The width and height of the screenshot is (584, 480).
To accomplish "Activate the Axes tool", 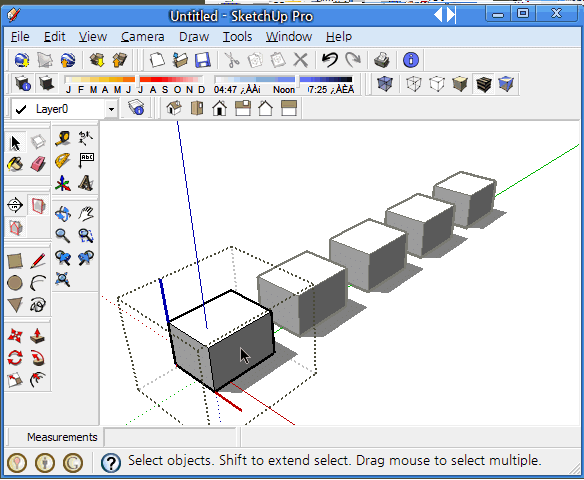I will [63, 183].
